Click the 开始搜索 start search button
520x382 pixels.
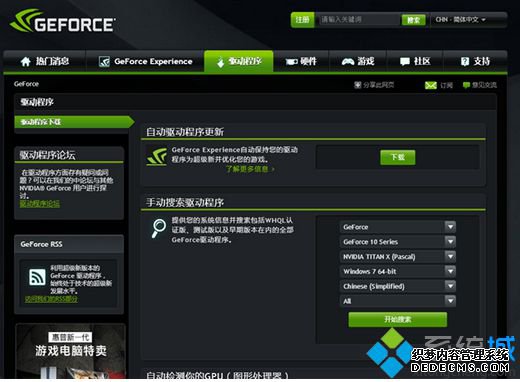(398, 319)
